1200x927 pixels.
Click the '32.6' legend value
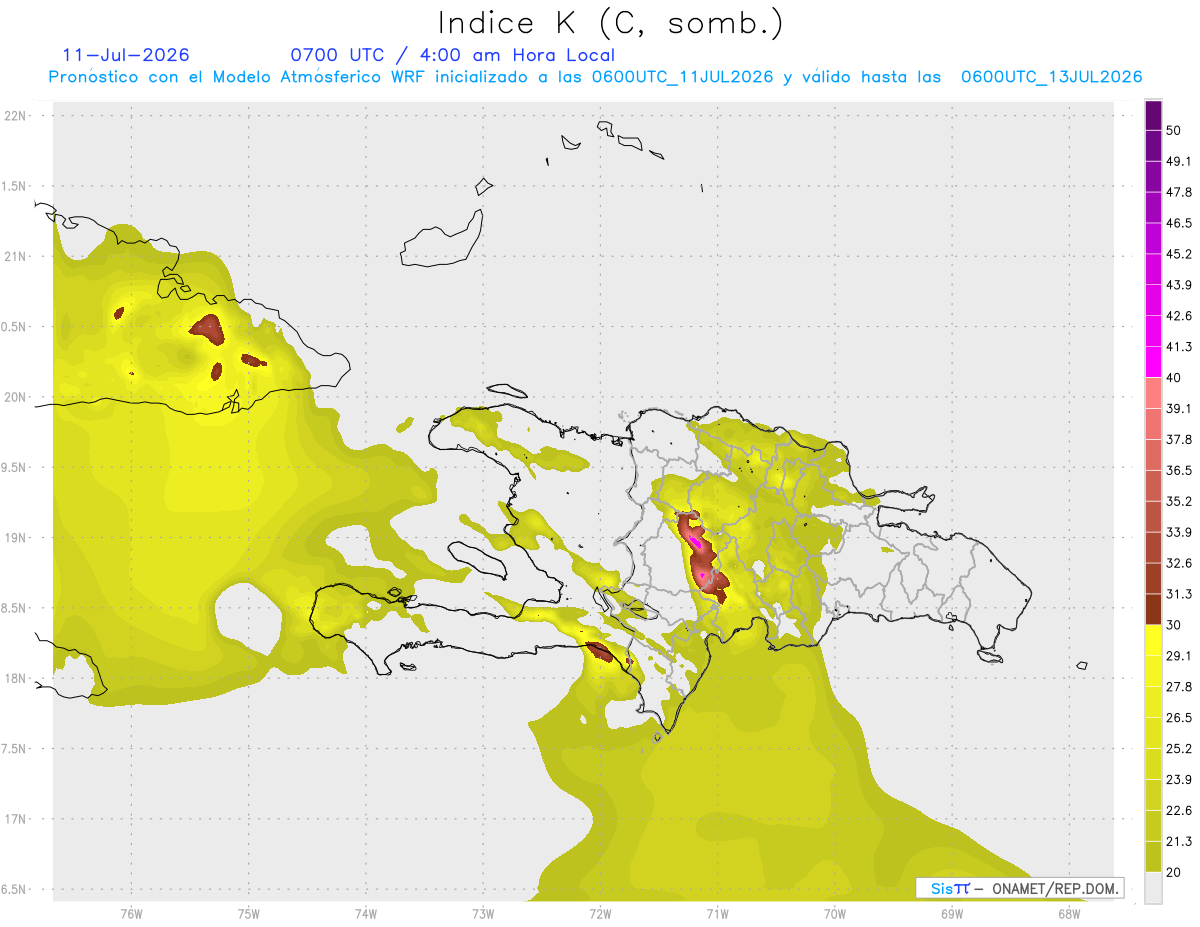(x=1179, y=563)
